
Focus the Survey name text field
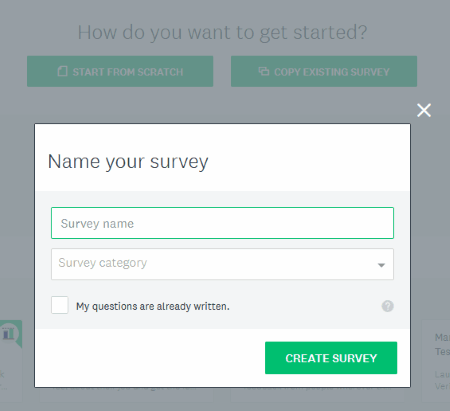click(x=222, y=223)
